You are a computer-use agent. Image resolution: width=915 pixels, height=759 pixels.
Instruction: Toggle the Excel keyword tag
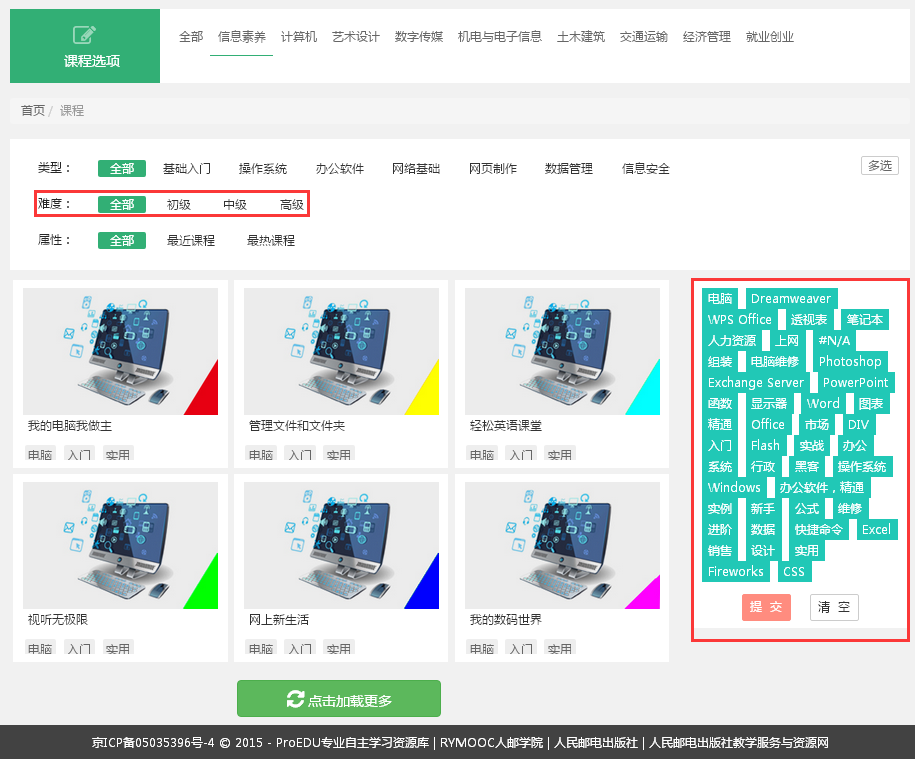[x=876, y=529]
